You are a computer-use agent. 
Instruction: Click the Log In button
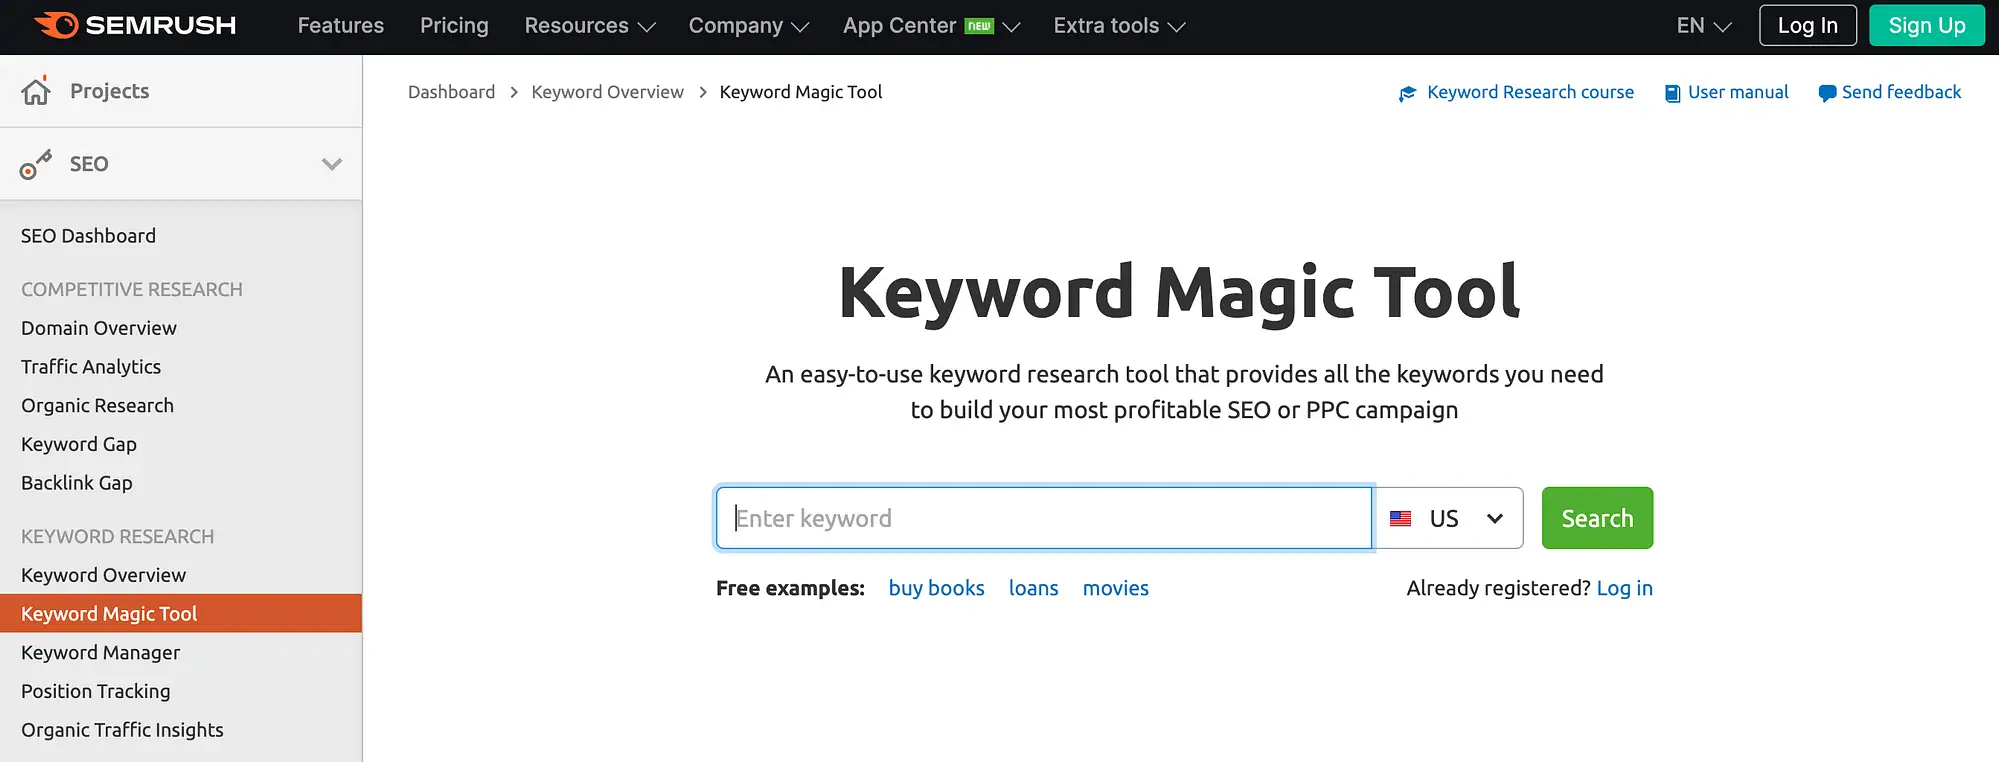[x=1807, y=26]
